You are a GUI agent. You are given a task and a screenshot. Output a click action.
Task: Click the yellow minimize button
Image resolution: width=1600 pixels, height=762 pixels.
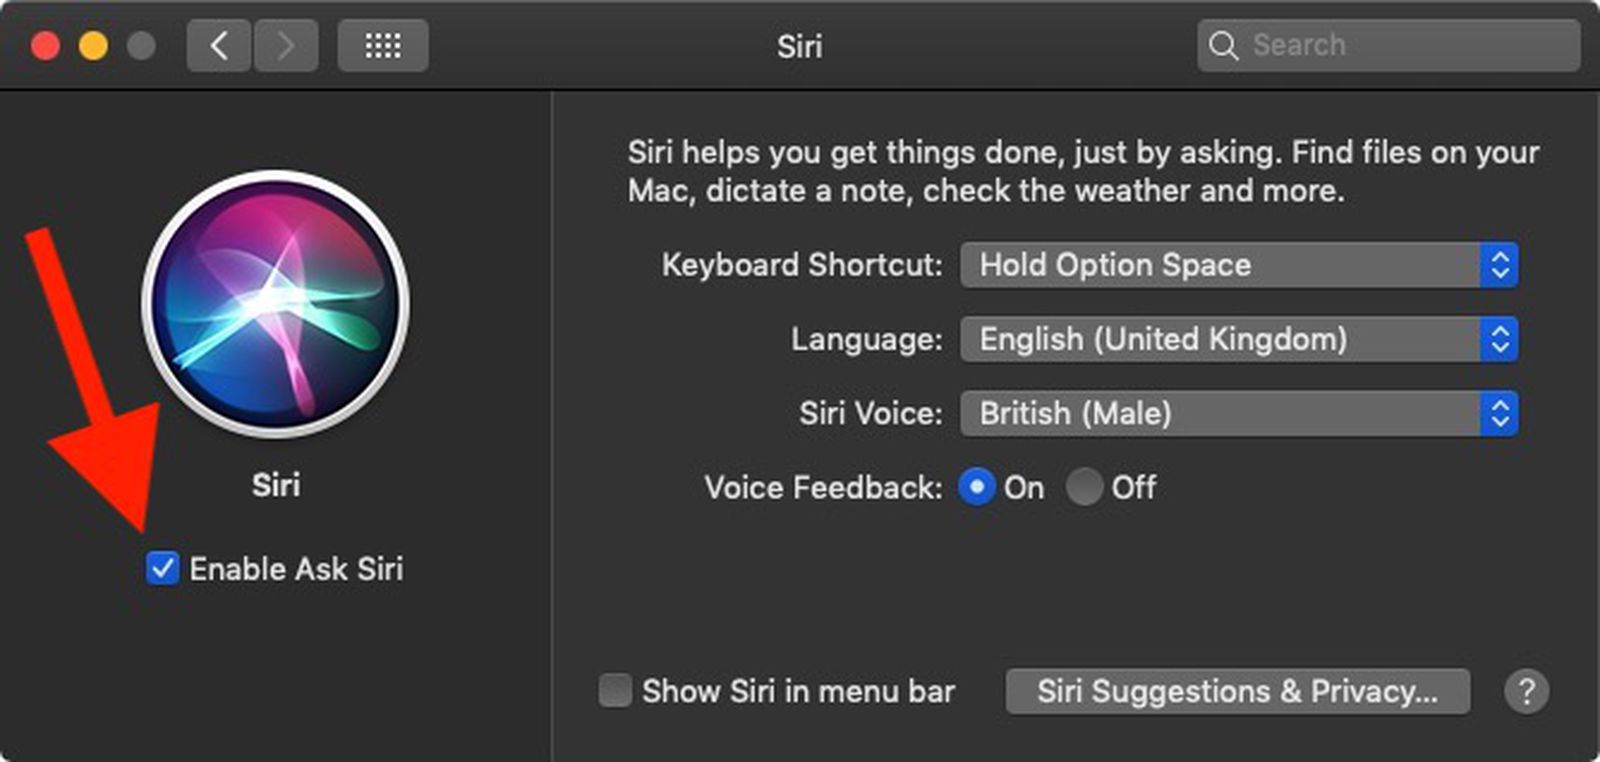[x=93, y=45]
